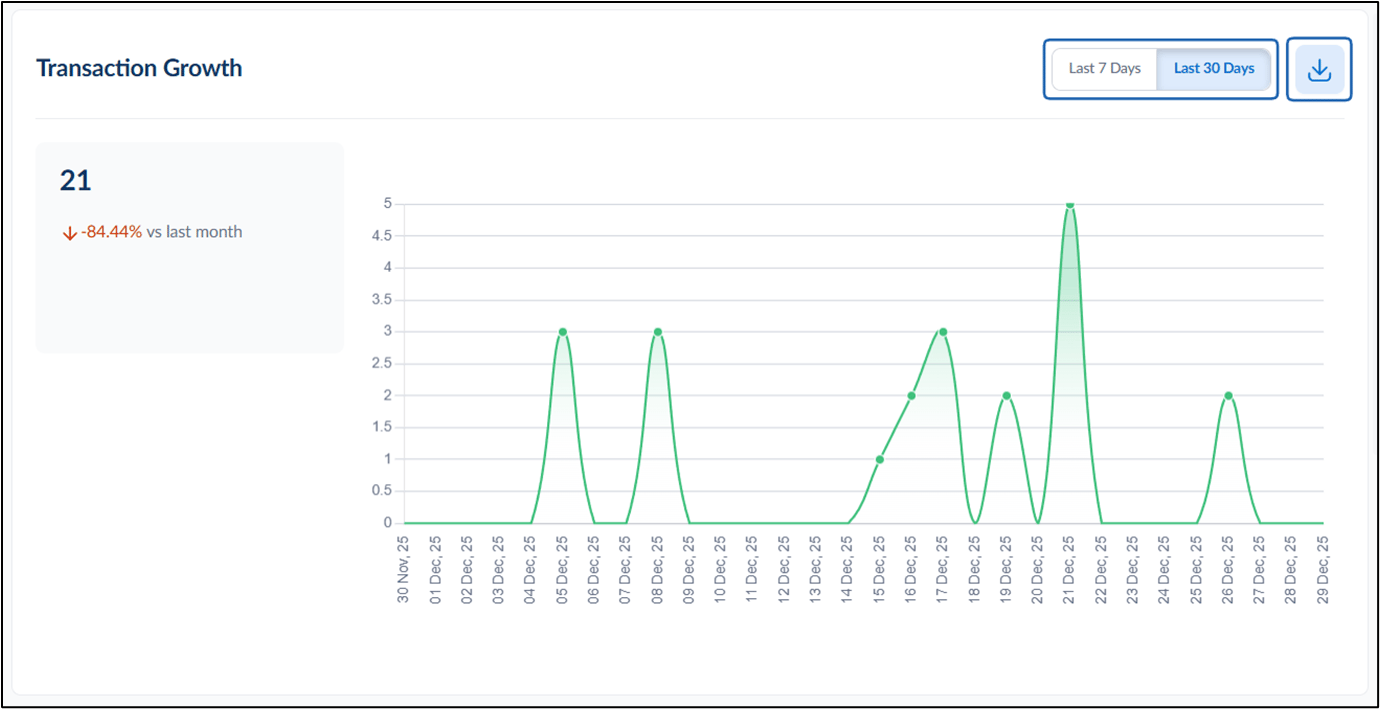Switch to Last 7 Days view
This screenshot has height=709, width=1380.
pos(1104,69)
